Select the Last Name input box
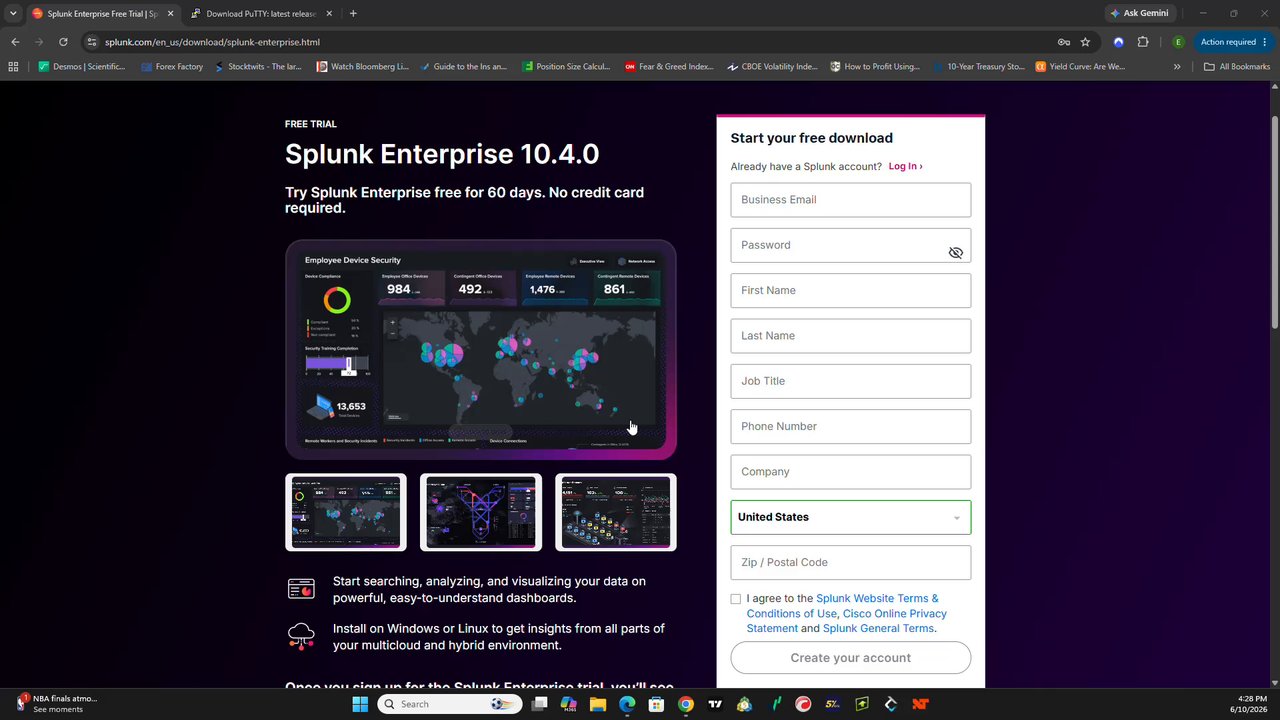Screen dimensions: 1280x720 click(850, 336)
